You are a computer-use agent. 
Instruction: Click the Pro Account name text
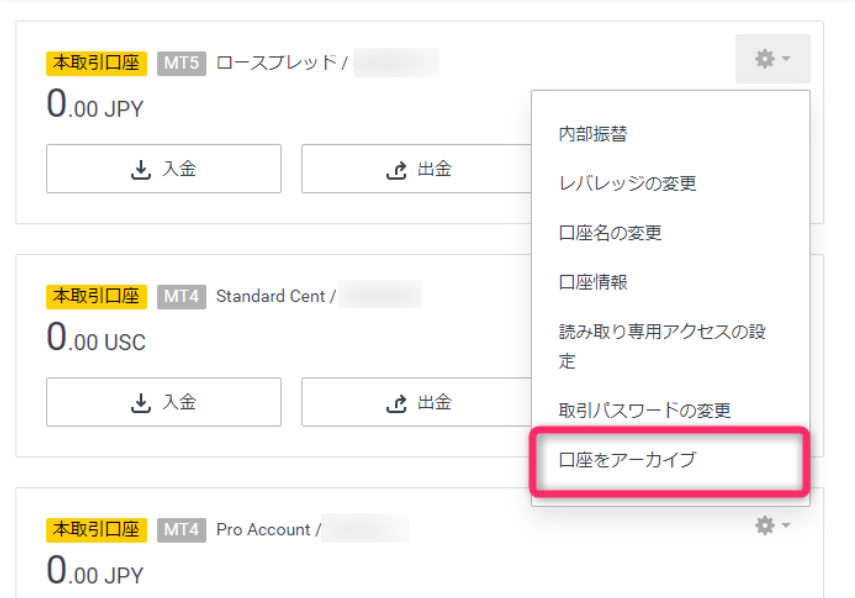click(263, 529)
